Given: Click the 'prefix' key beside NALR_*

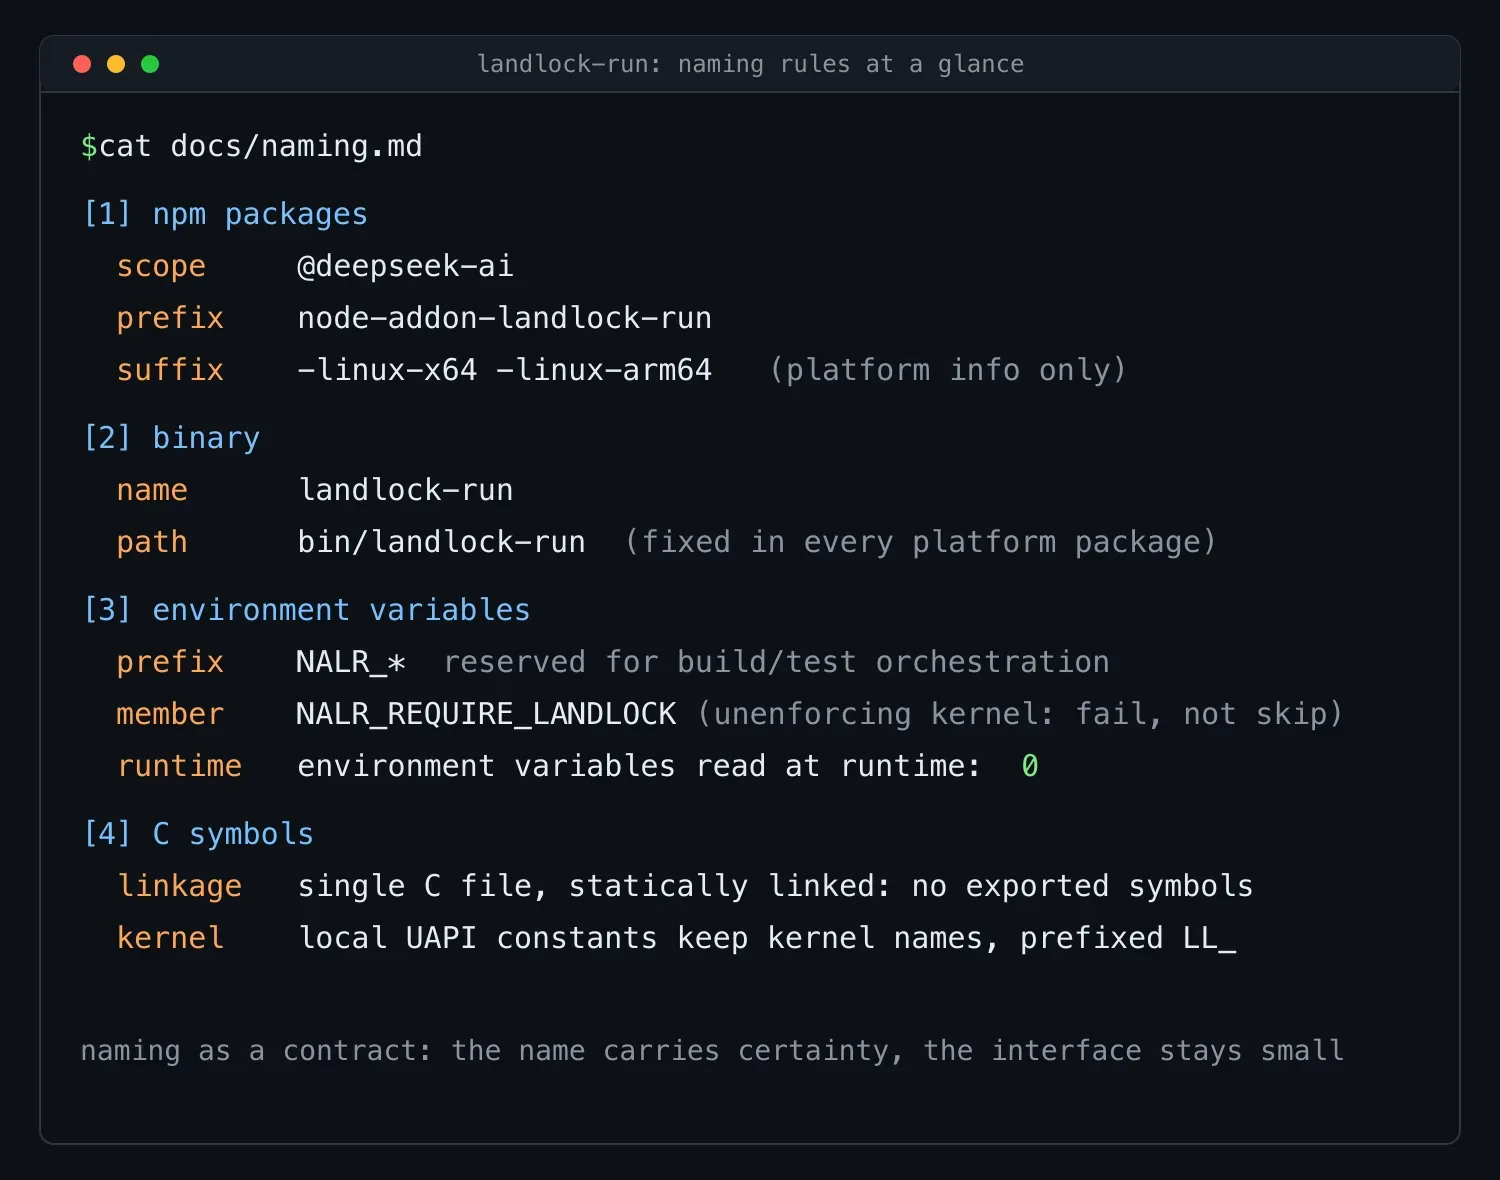Looking at the screenshot, I should pyautogui.click(x=170, y=662).
